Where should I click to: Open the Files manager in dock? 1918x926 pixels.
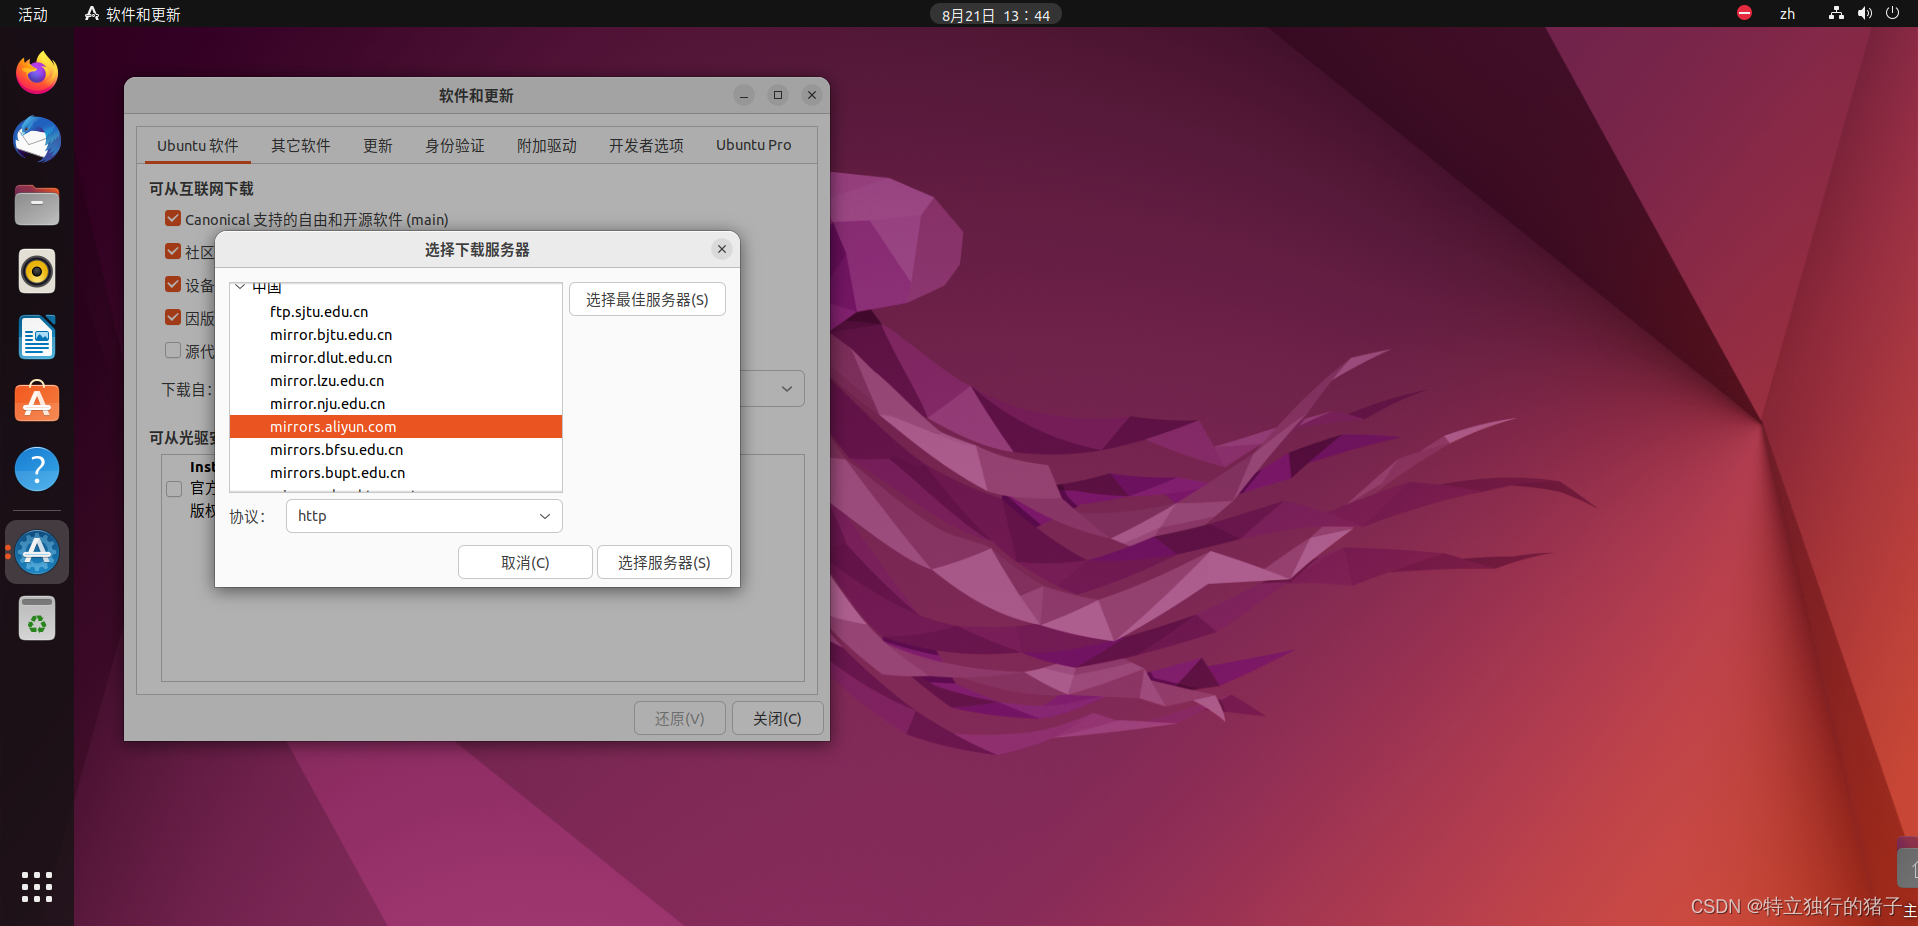(37, 206)
